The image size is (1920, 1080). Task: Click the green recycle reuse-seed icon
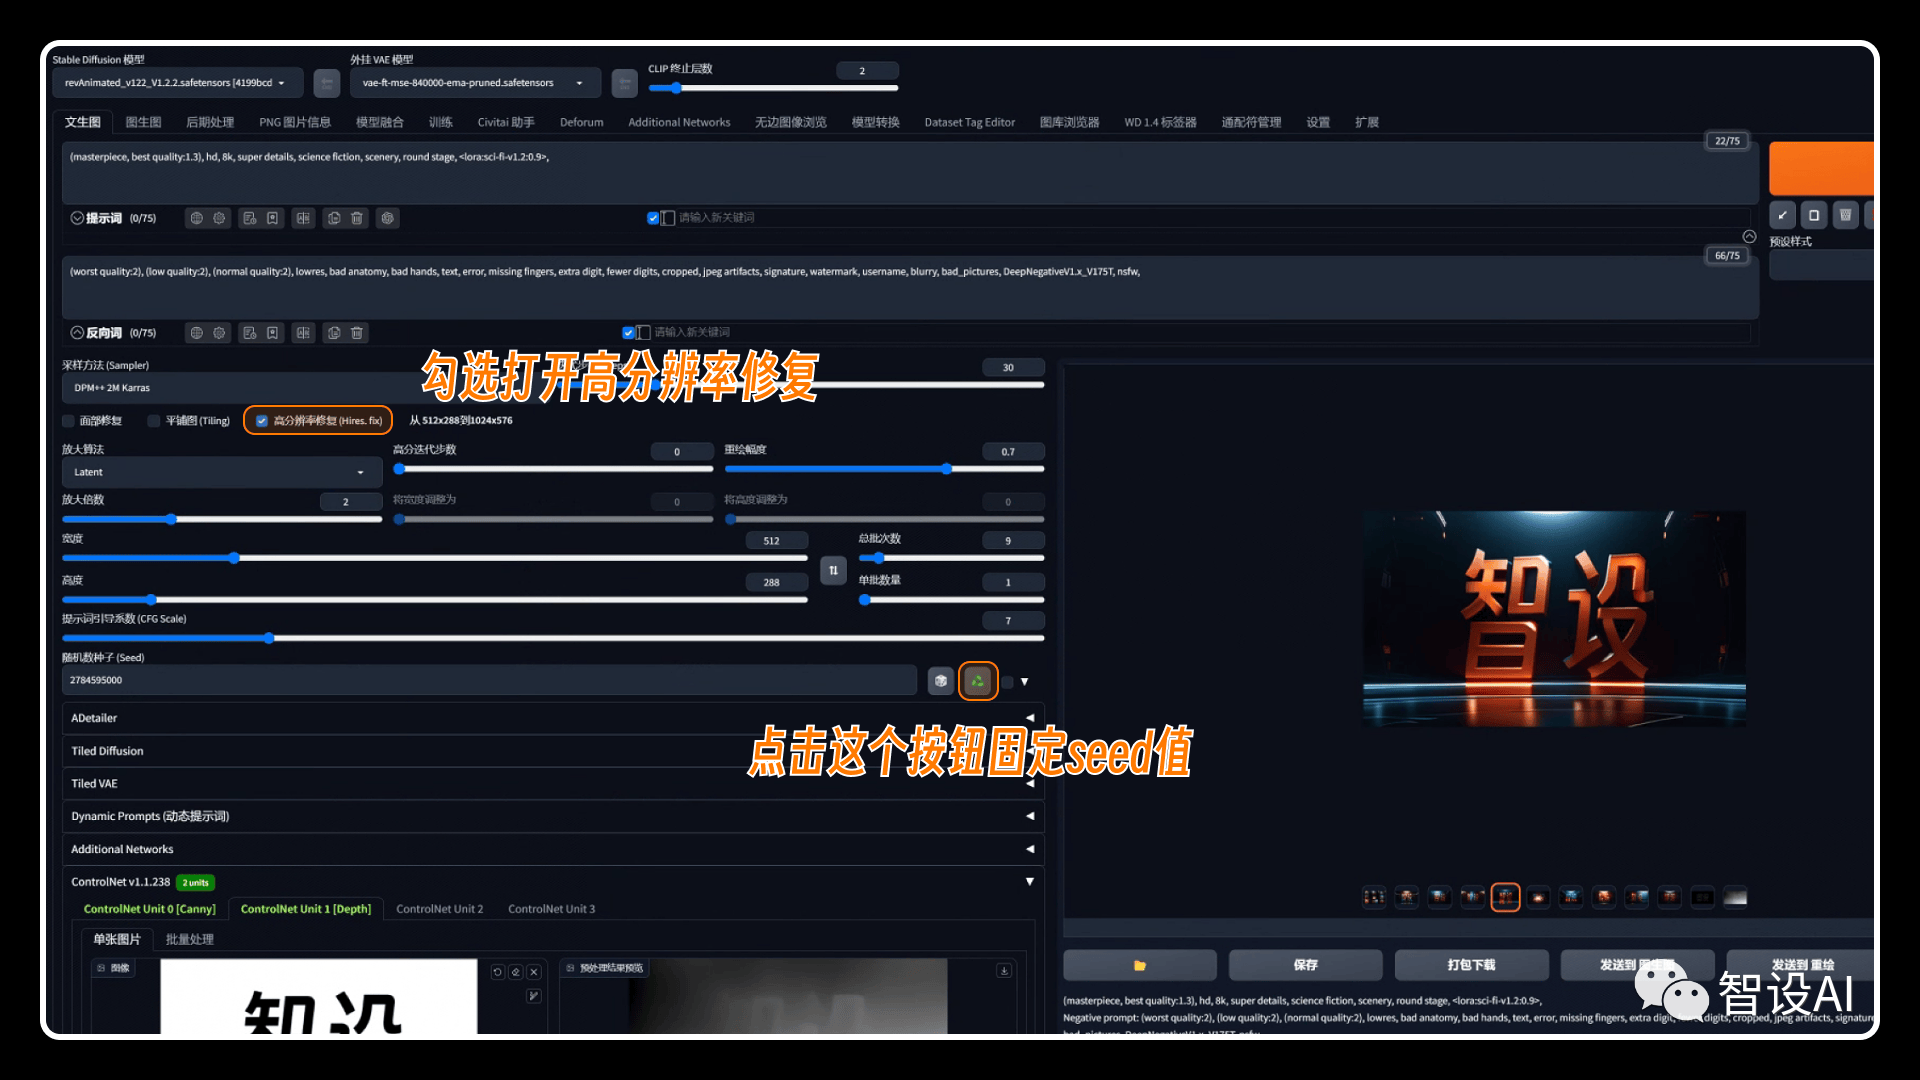tap(978, 681)
